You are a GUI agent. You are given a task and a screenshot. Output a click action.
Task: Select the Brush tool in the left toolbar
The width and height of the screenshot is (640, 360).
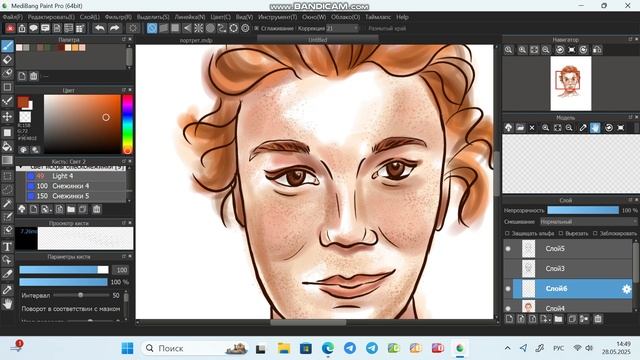coord(7,46)
